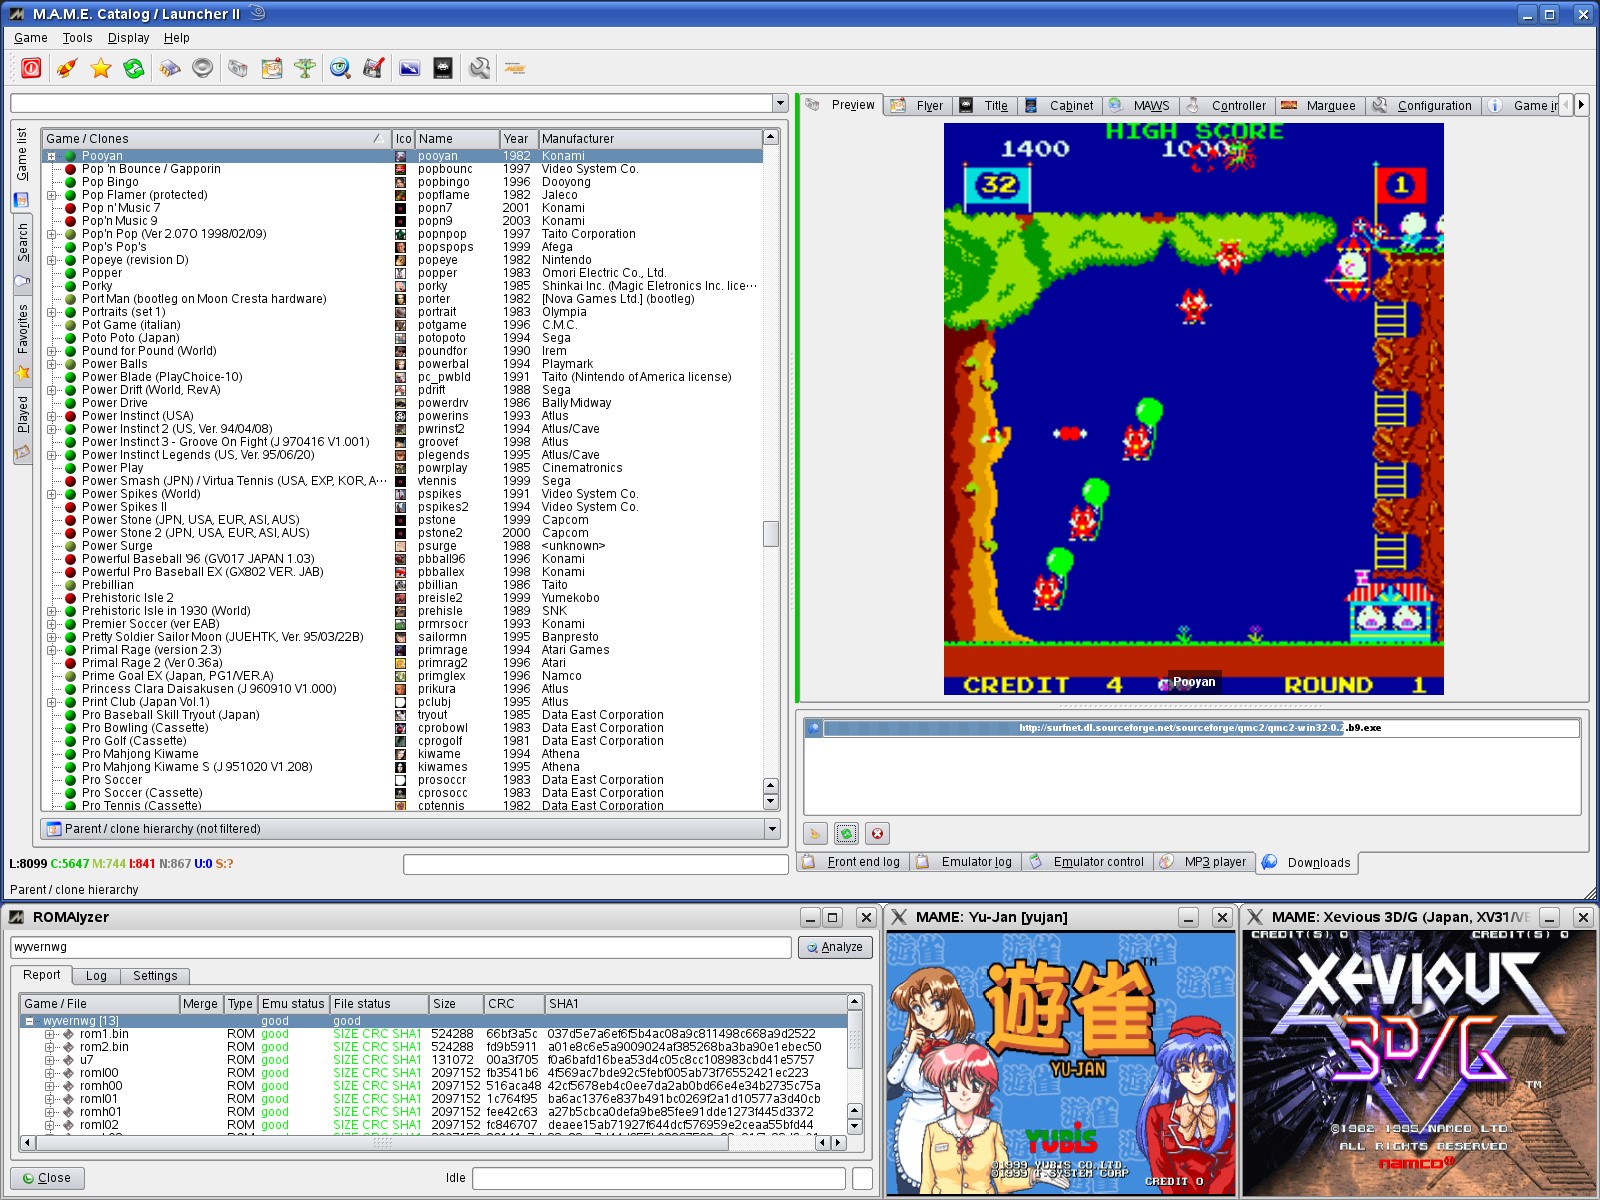Open the Display menu
This screenshot has height=1200, width=1600.
128,38
